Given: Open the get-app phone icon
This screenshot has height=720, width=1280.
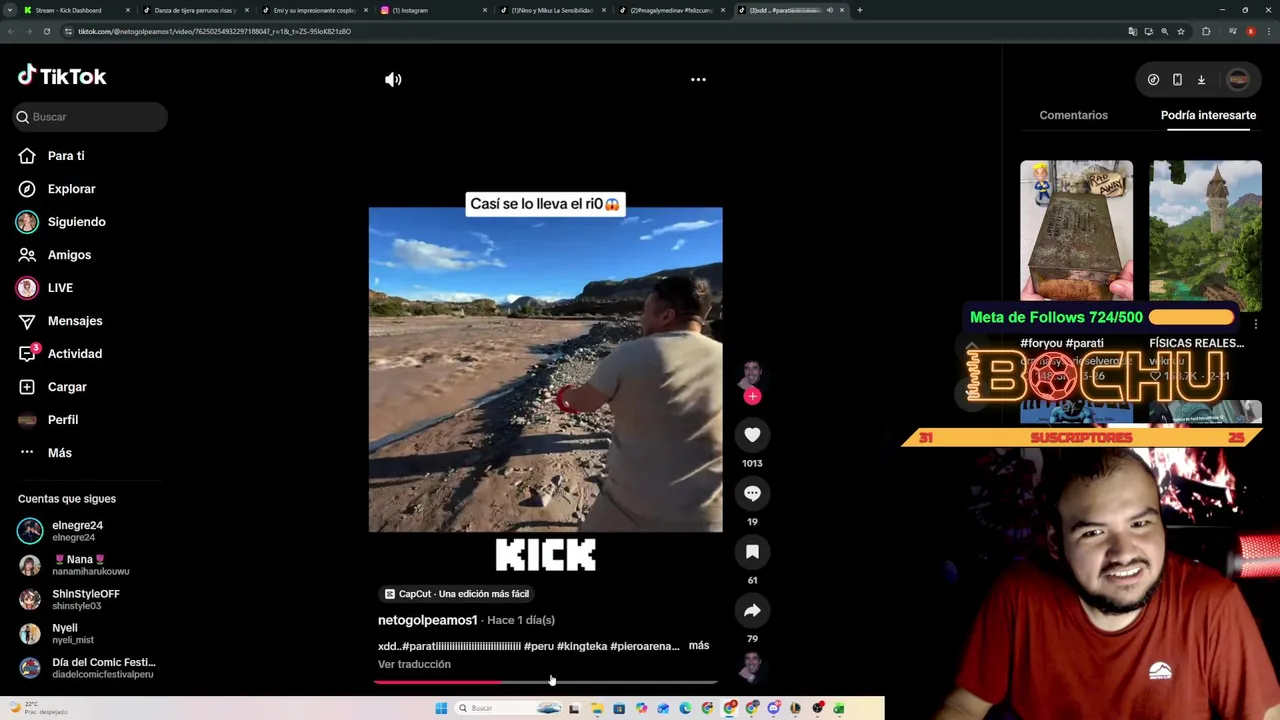Looking at the screenshot, I should coord(1177,80).
